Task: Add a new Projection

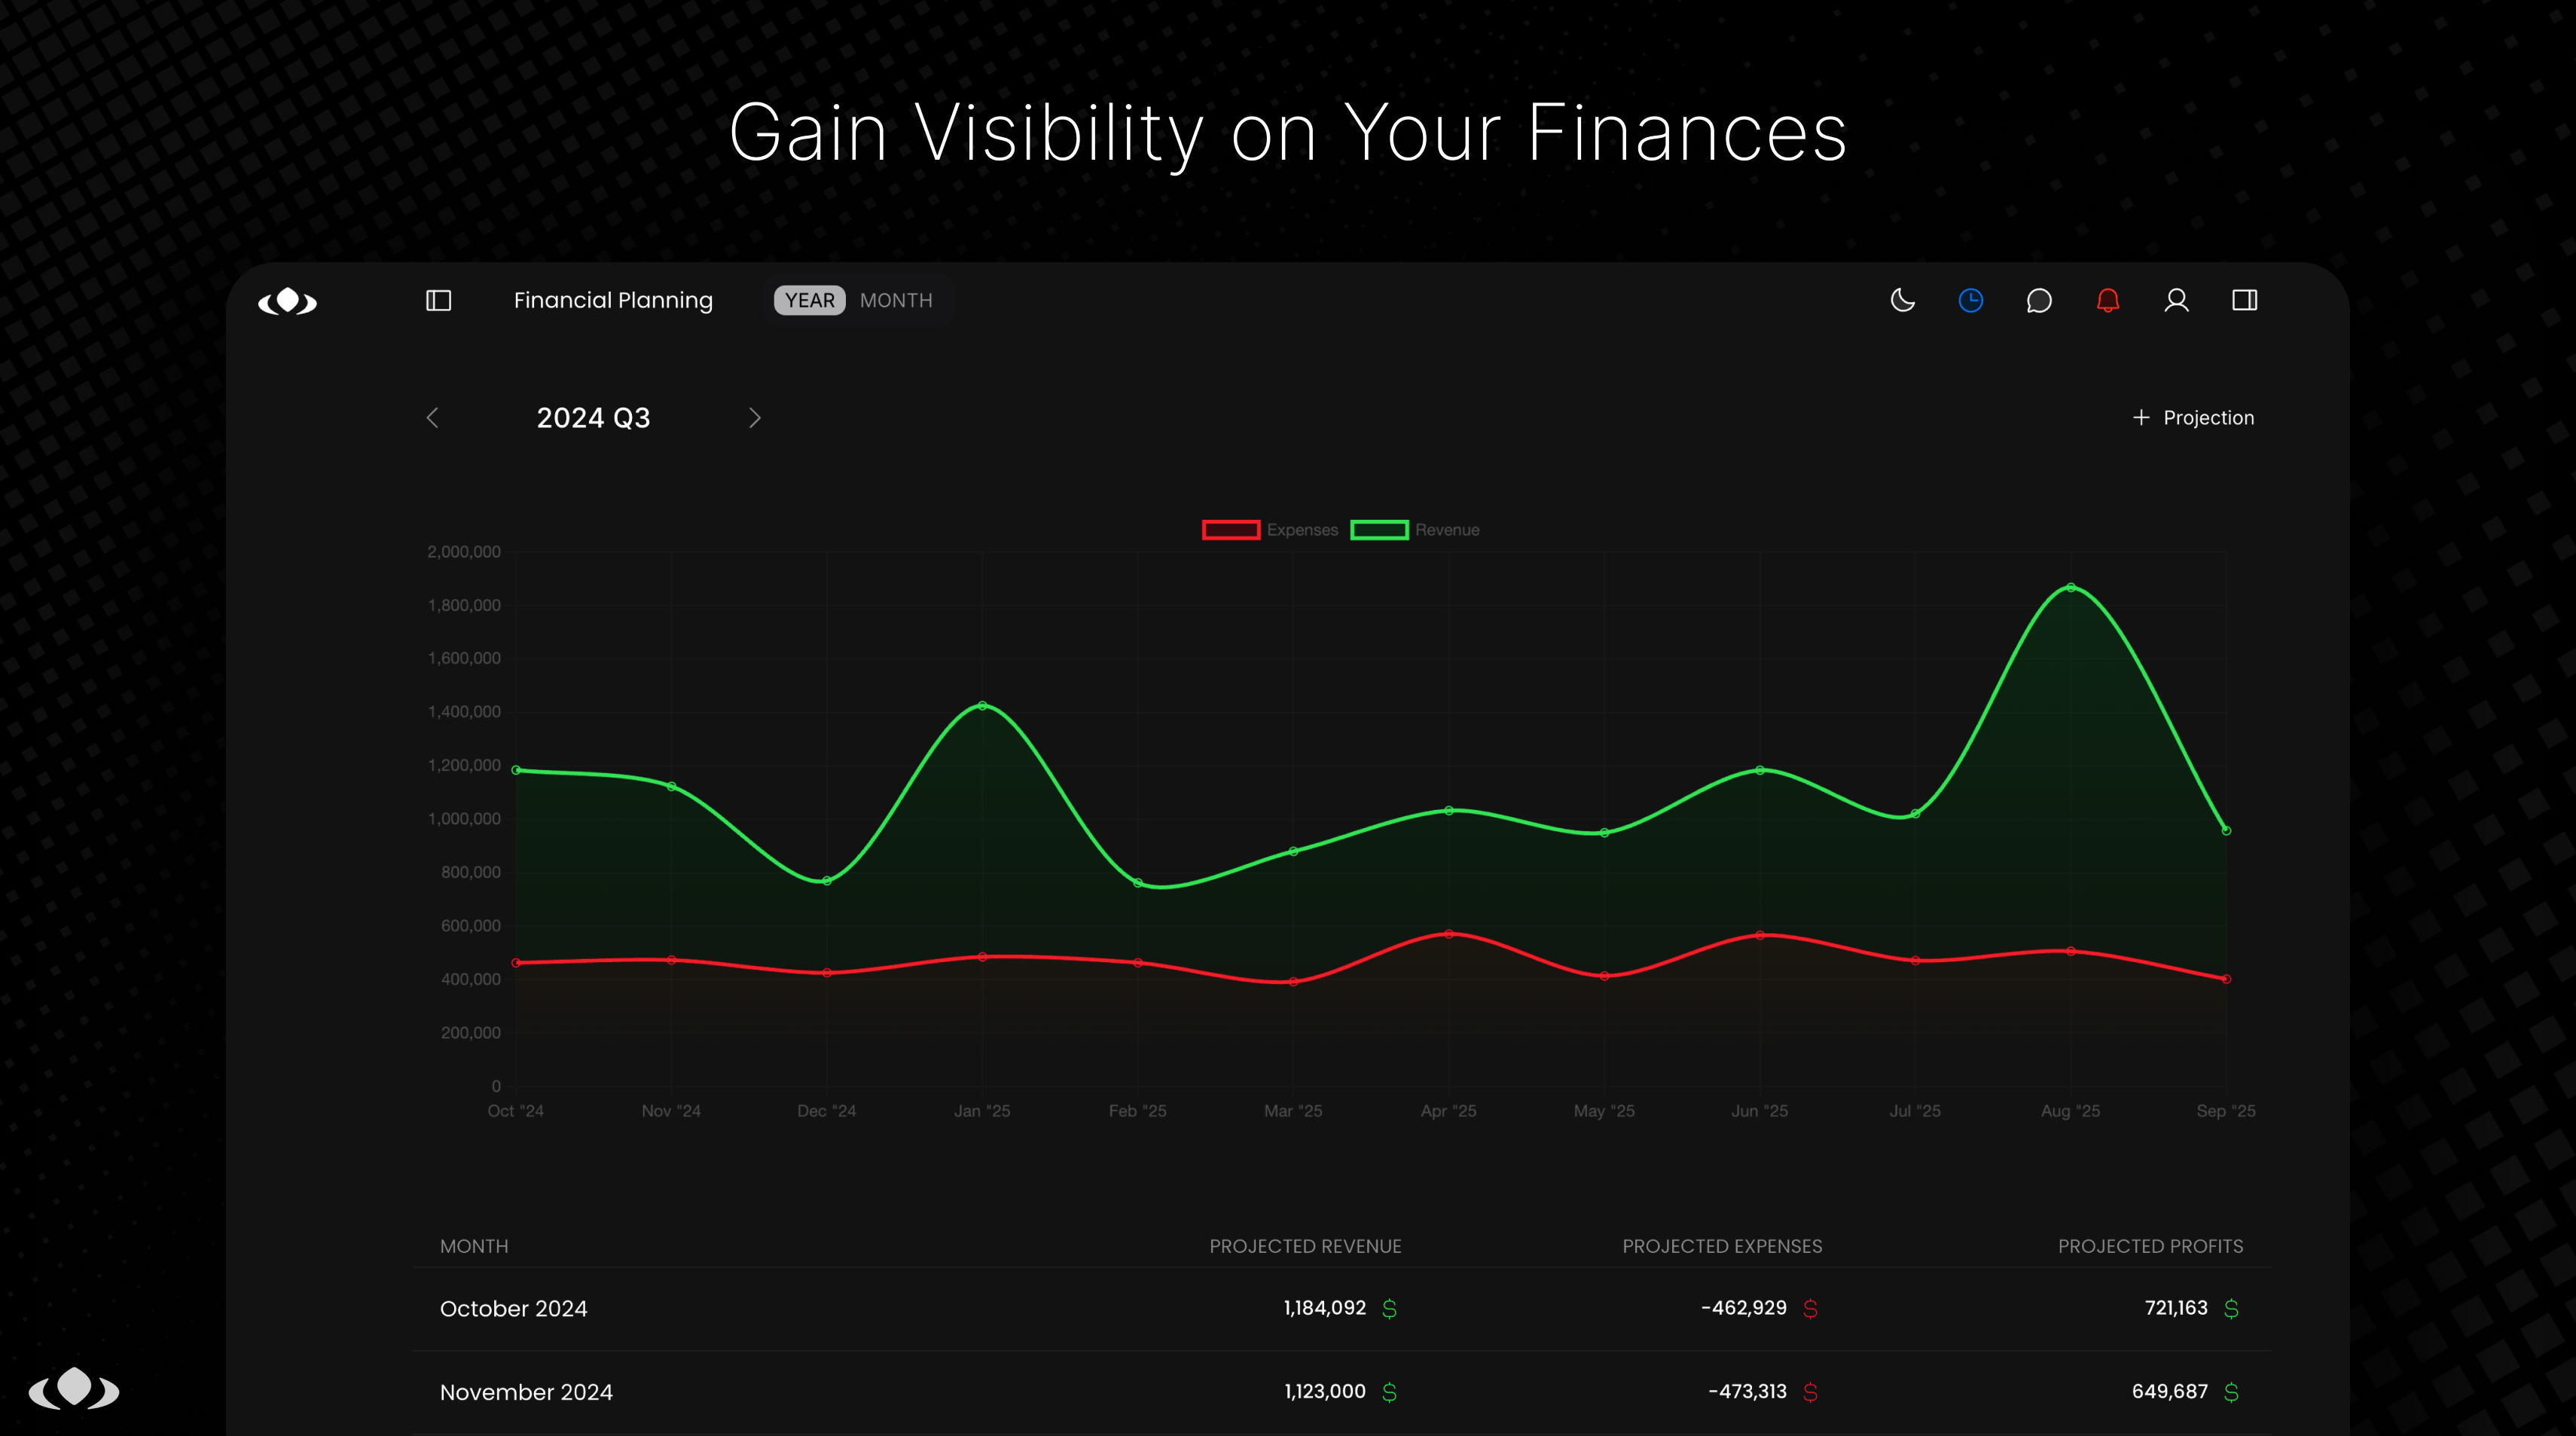Action: click(2193, 418)
